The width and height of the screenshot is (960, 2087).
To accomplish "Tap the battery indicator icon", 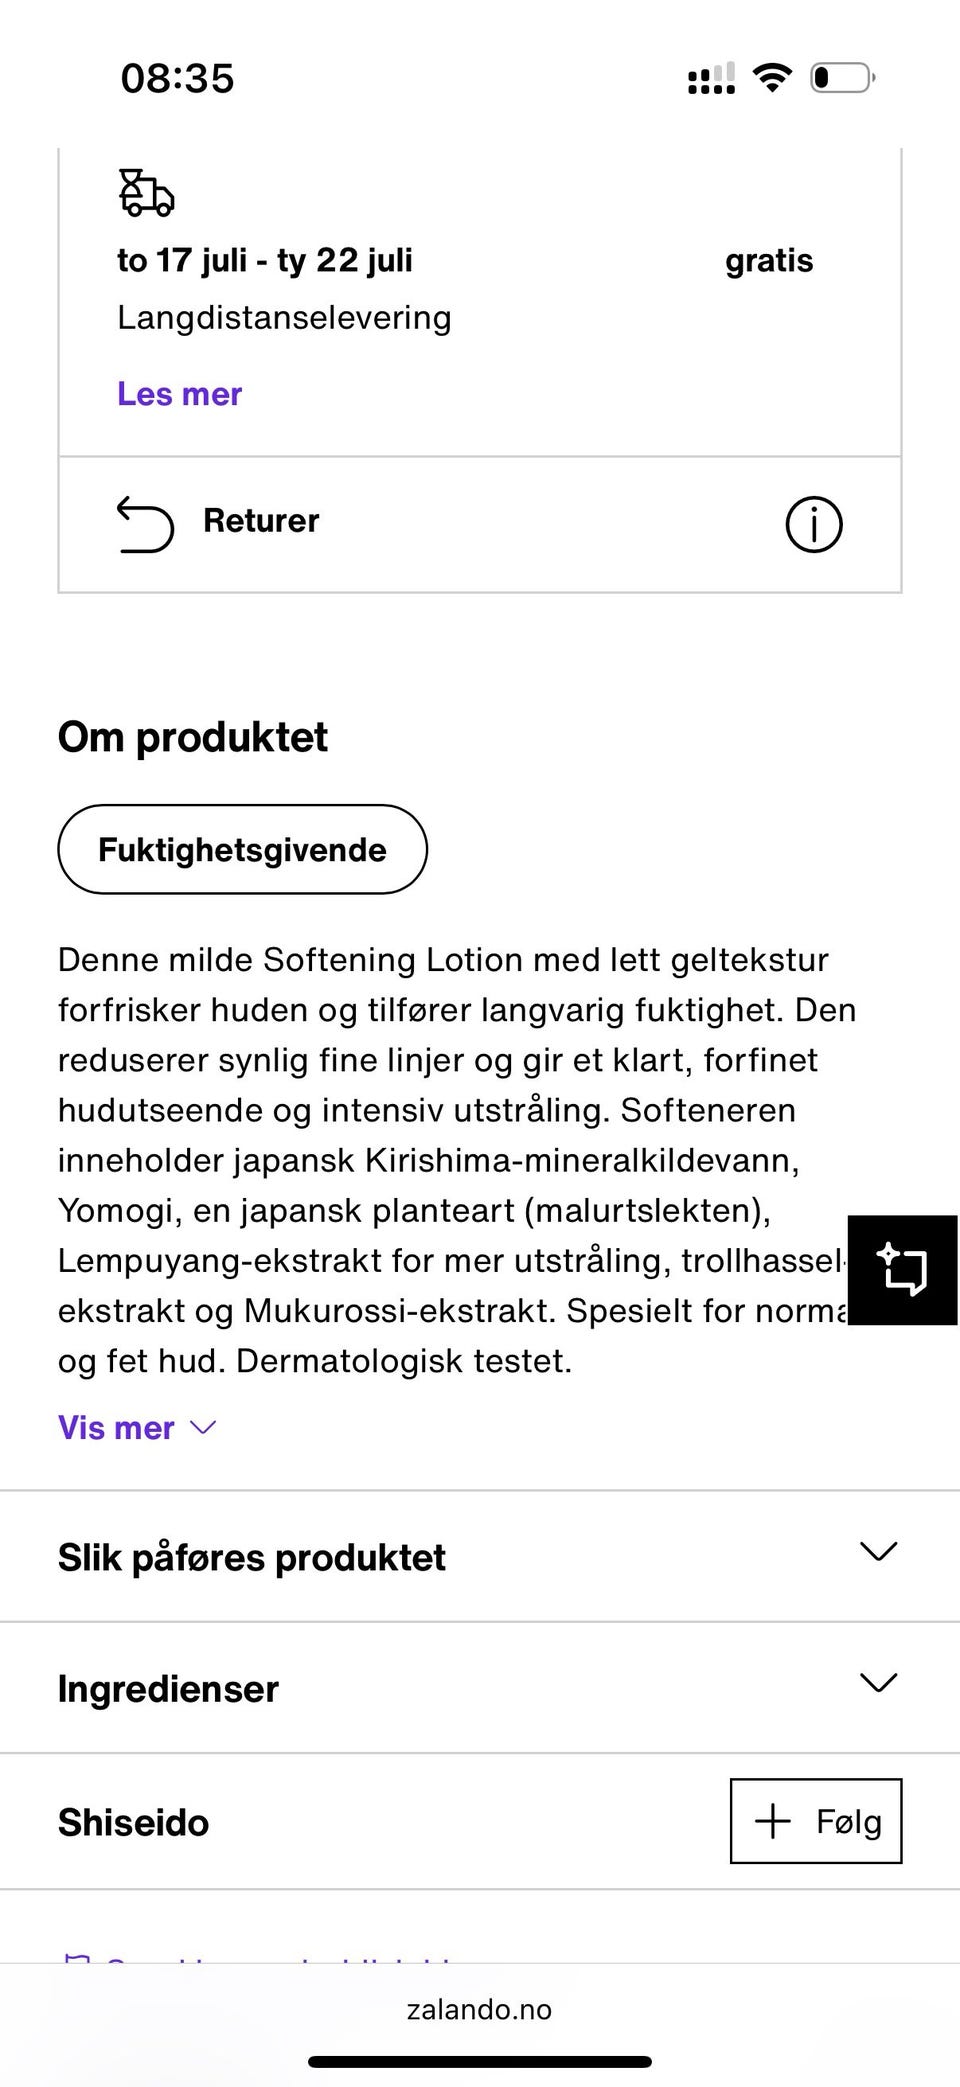I will click(x=842, y=77).
